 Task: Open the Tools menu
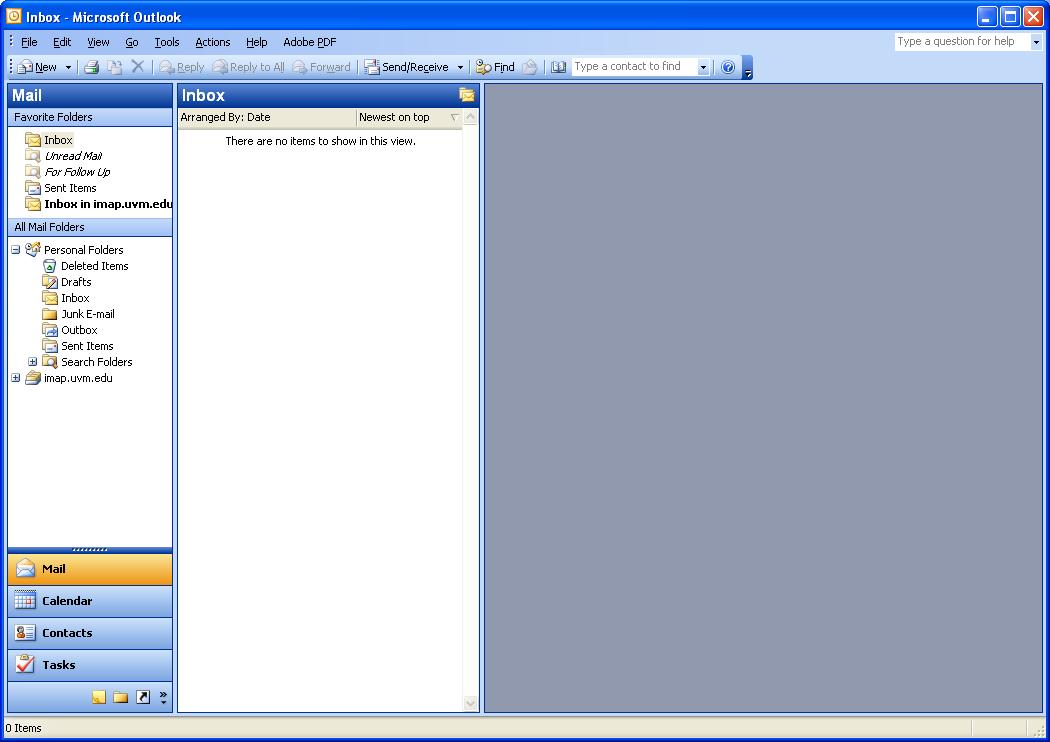point(166,42)
